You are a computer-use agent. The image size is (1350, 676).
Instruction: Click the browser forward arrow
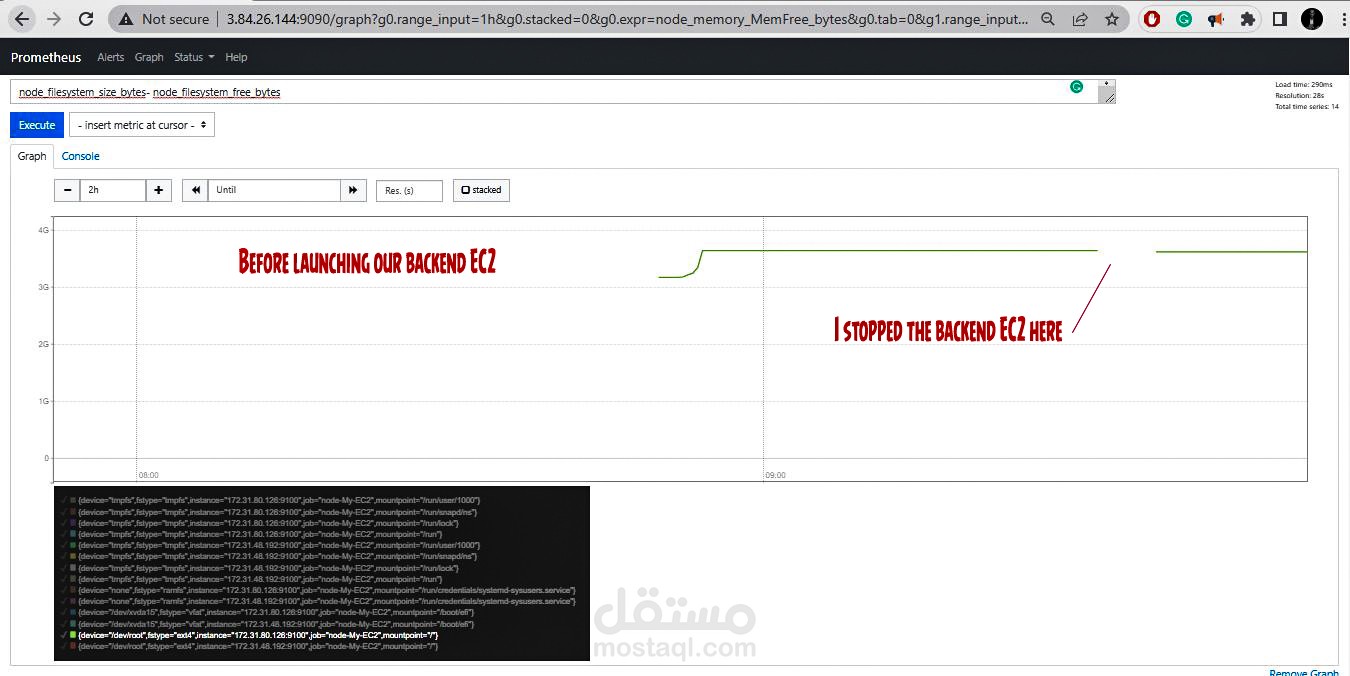pos(54,19)
